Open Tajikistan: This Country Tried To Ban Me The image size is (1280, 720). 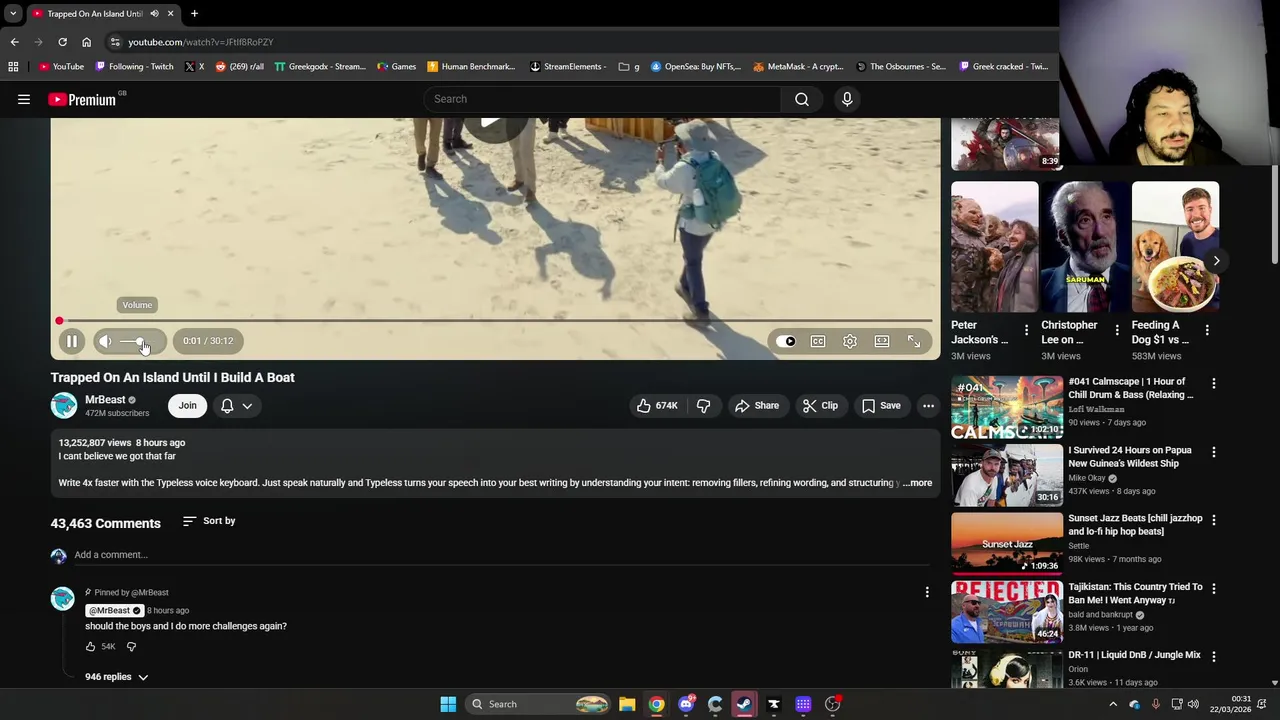(1135, 594)
